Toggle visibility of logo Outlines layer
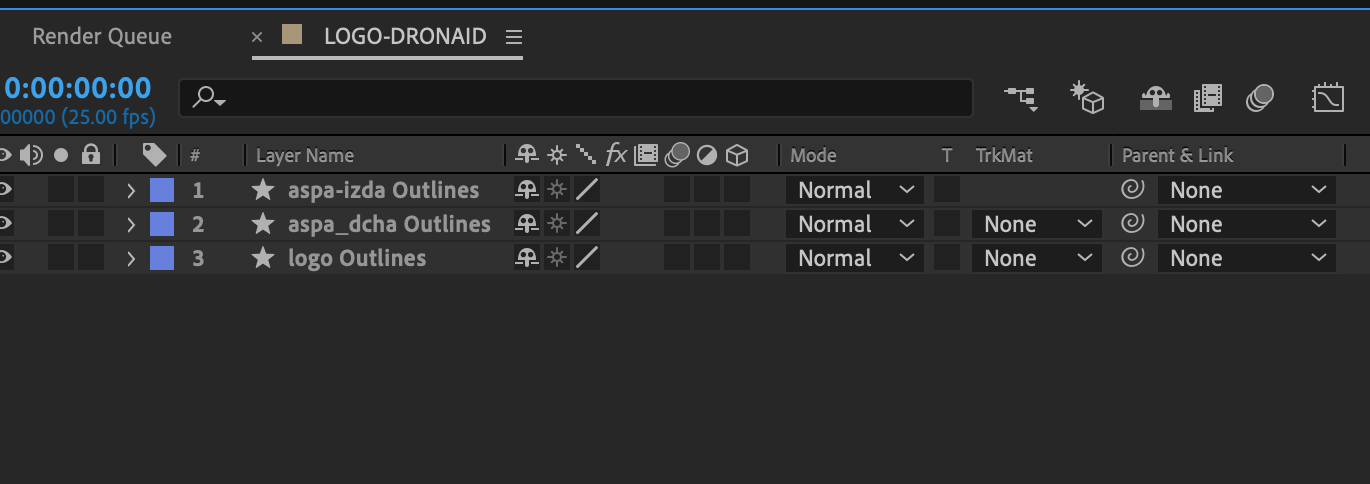 coord(5,258)
